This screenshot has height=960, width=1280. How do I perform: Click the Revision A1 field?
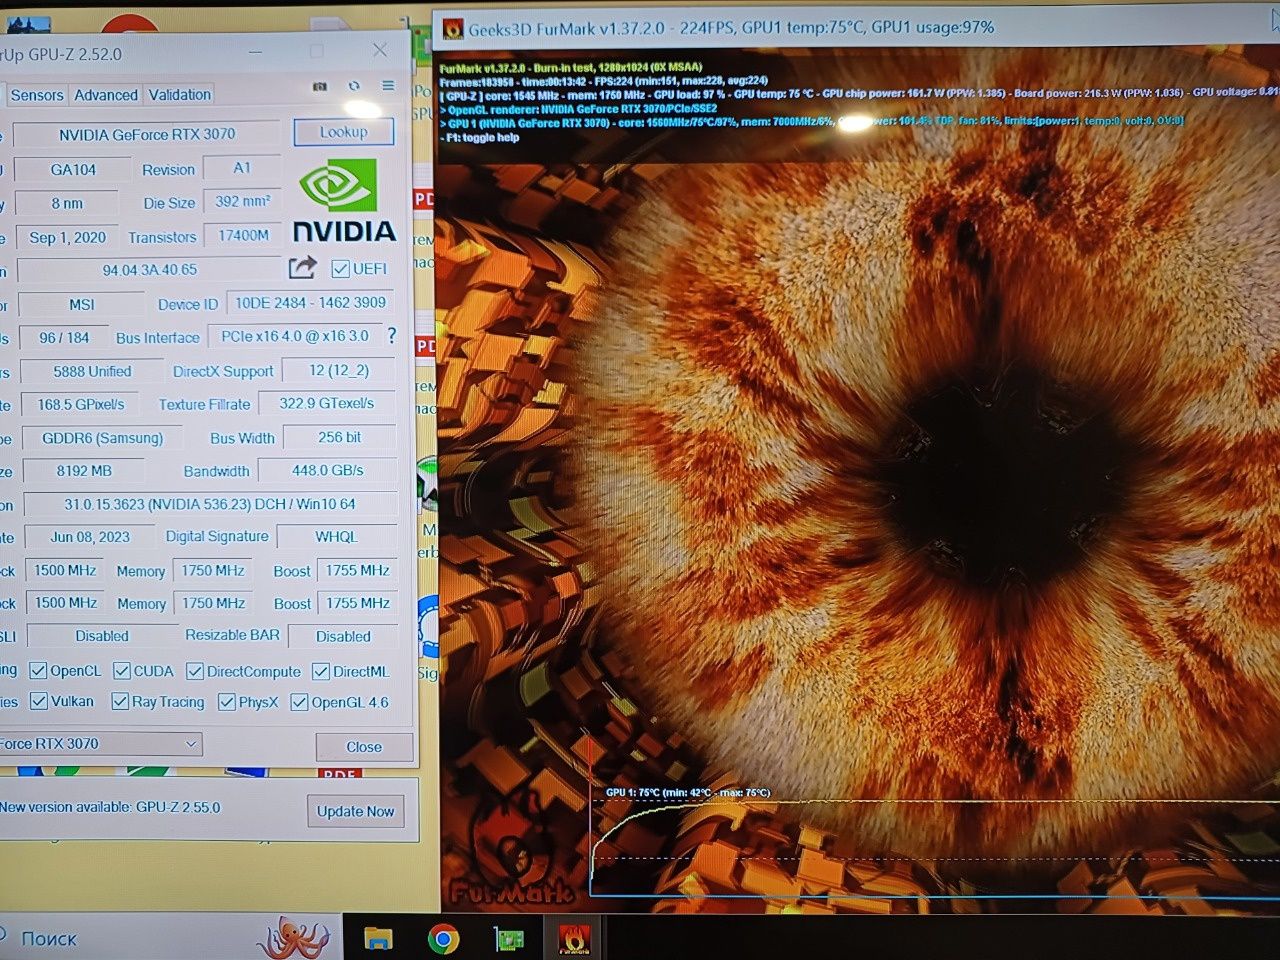[242, 168]
